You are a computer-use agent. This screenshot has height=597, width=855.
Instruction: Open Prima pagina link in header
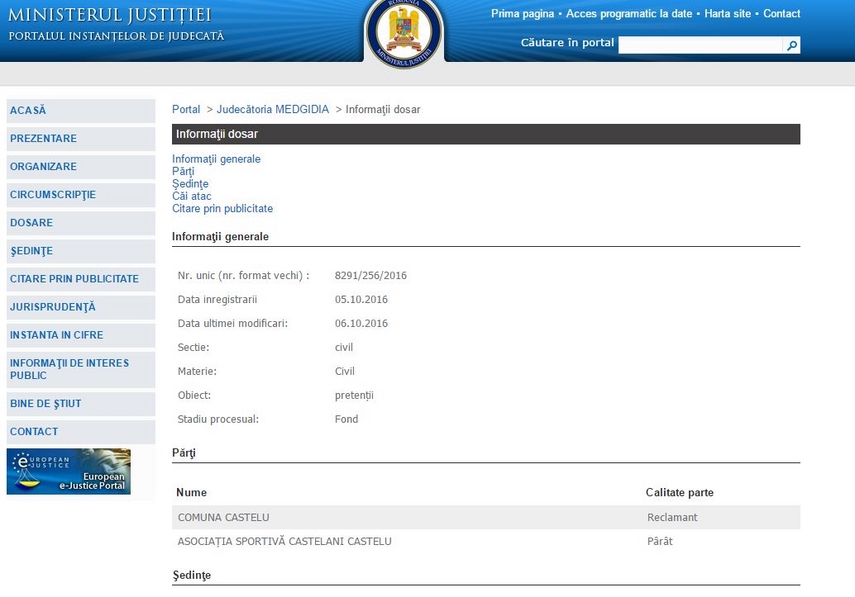(522, 14)
